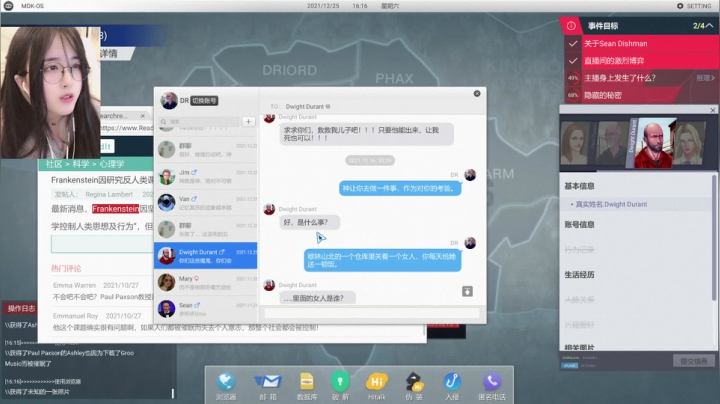This screenshot has width=720, height=404.
Task: Click the MDK-OS logo icon
Action: click(x=9, y=6)
